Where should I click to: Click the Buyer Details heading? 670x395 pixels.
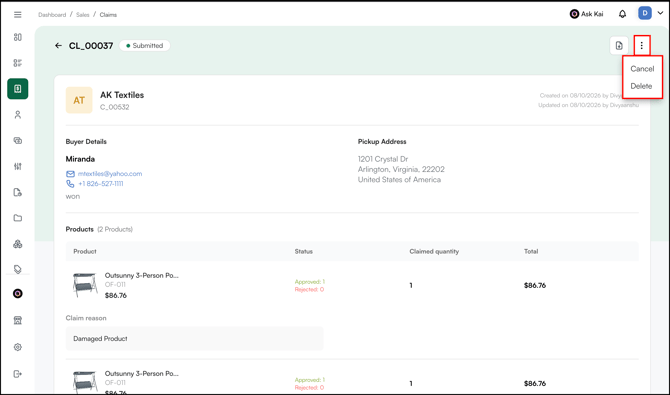point(86,141)
